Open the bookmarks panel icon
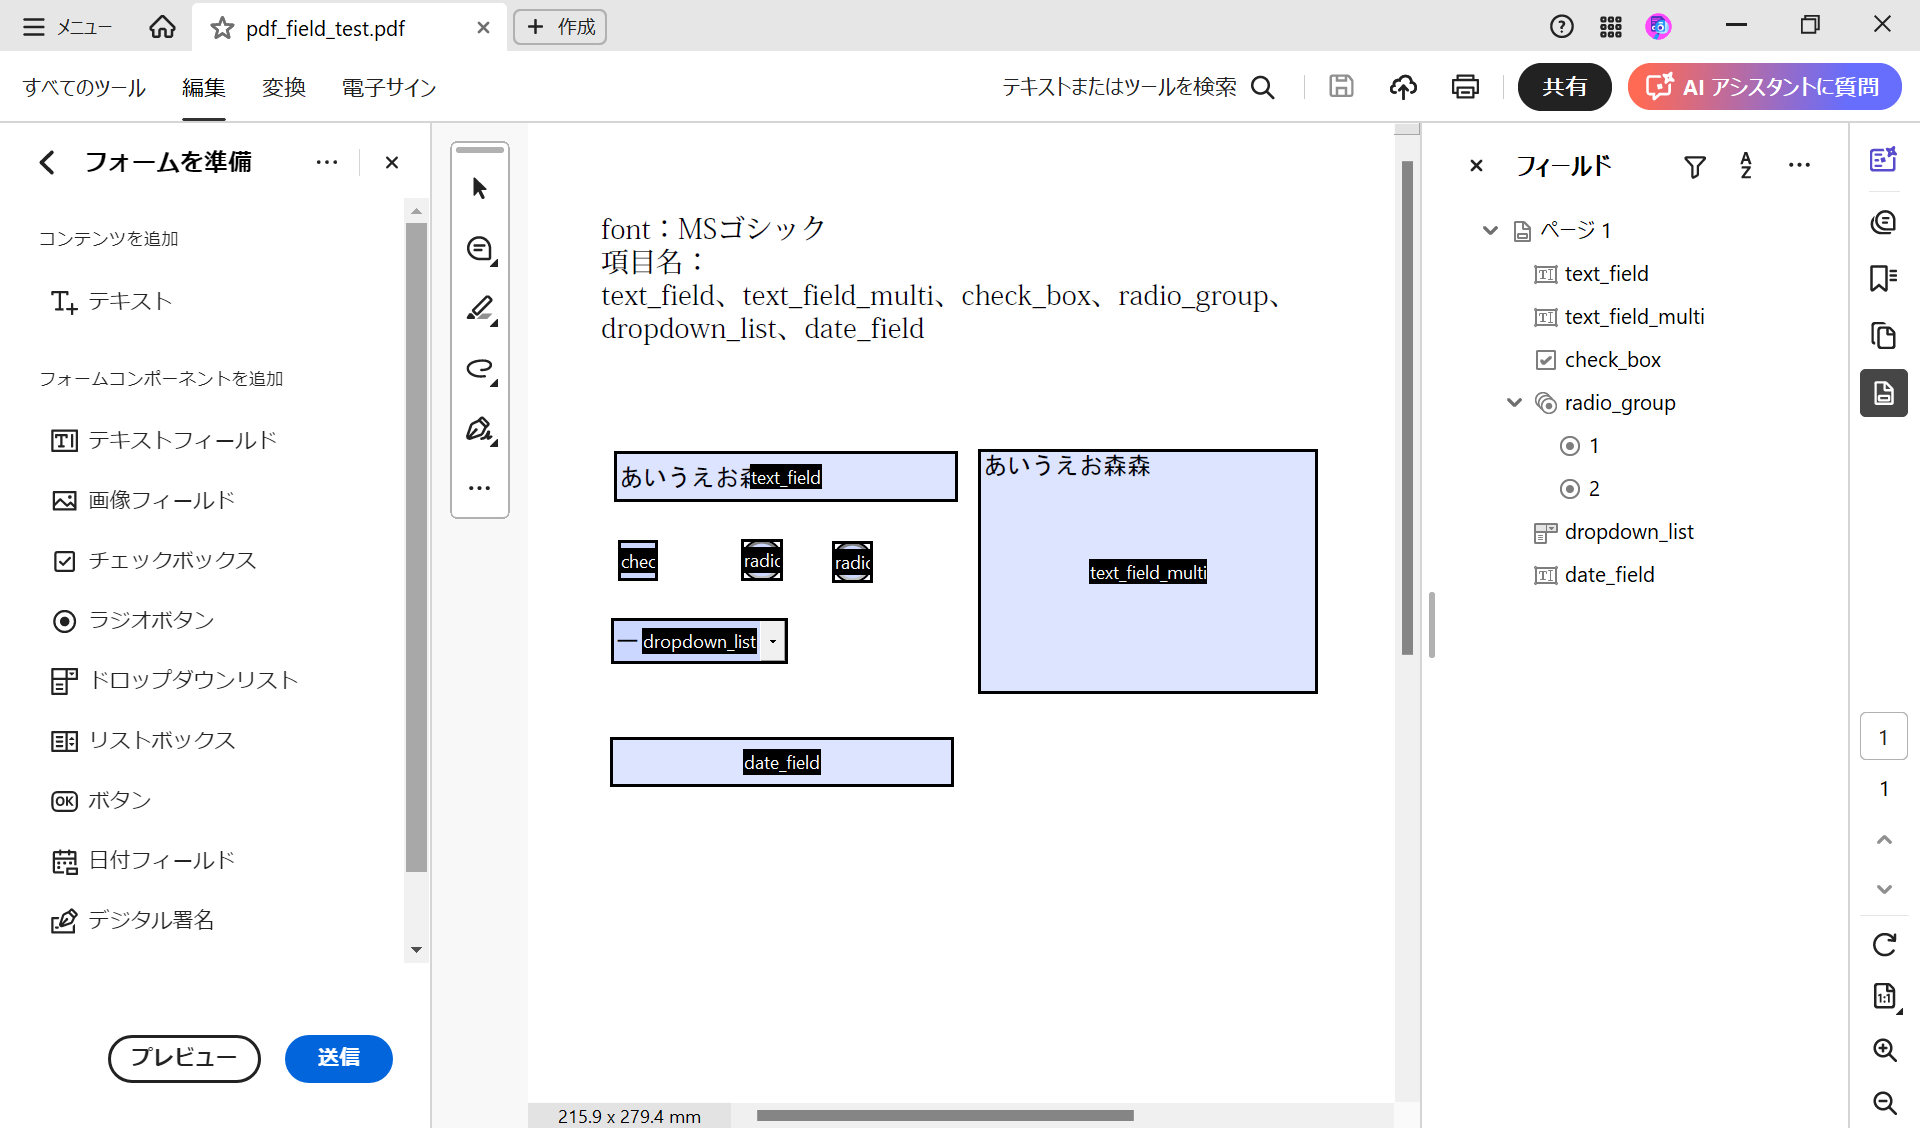 (x=1883, y=278)
